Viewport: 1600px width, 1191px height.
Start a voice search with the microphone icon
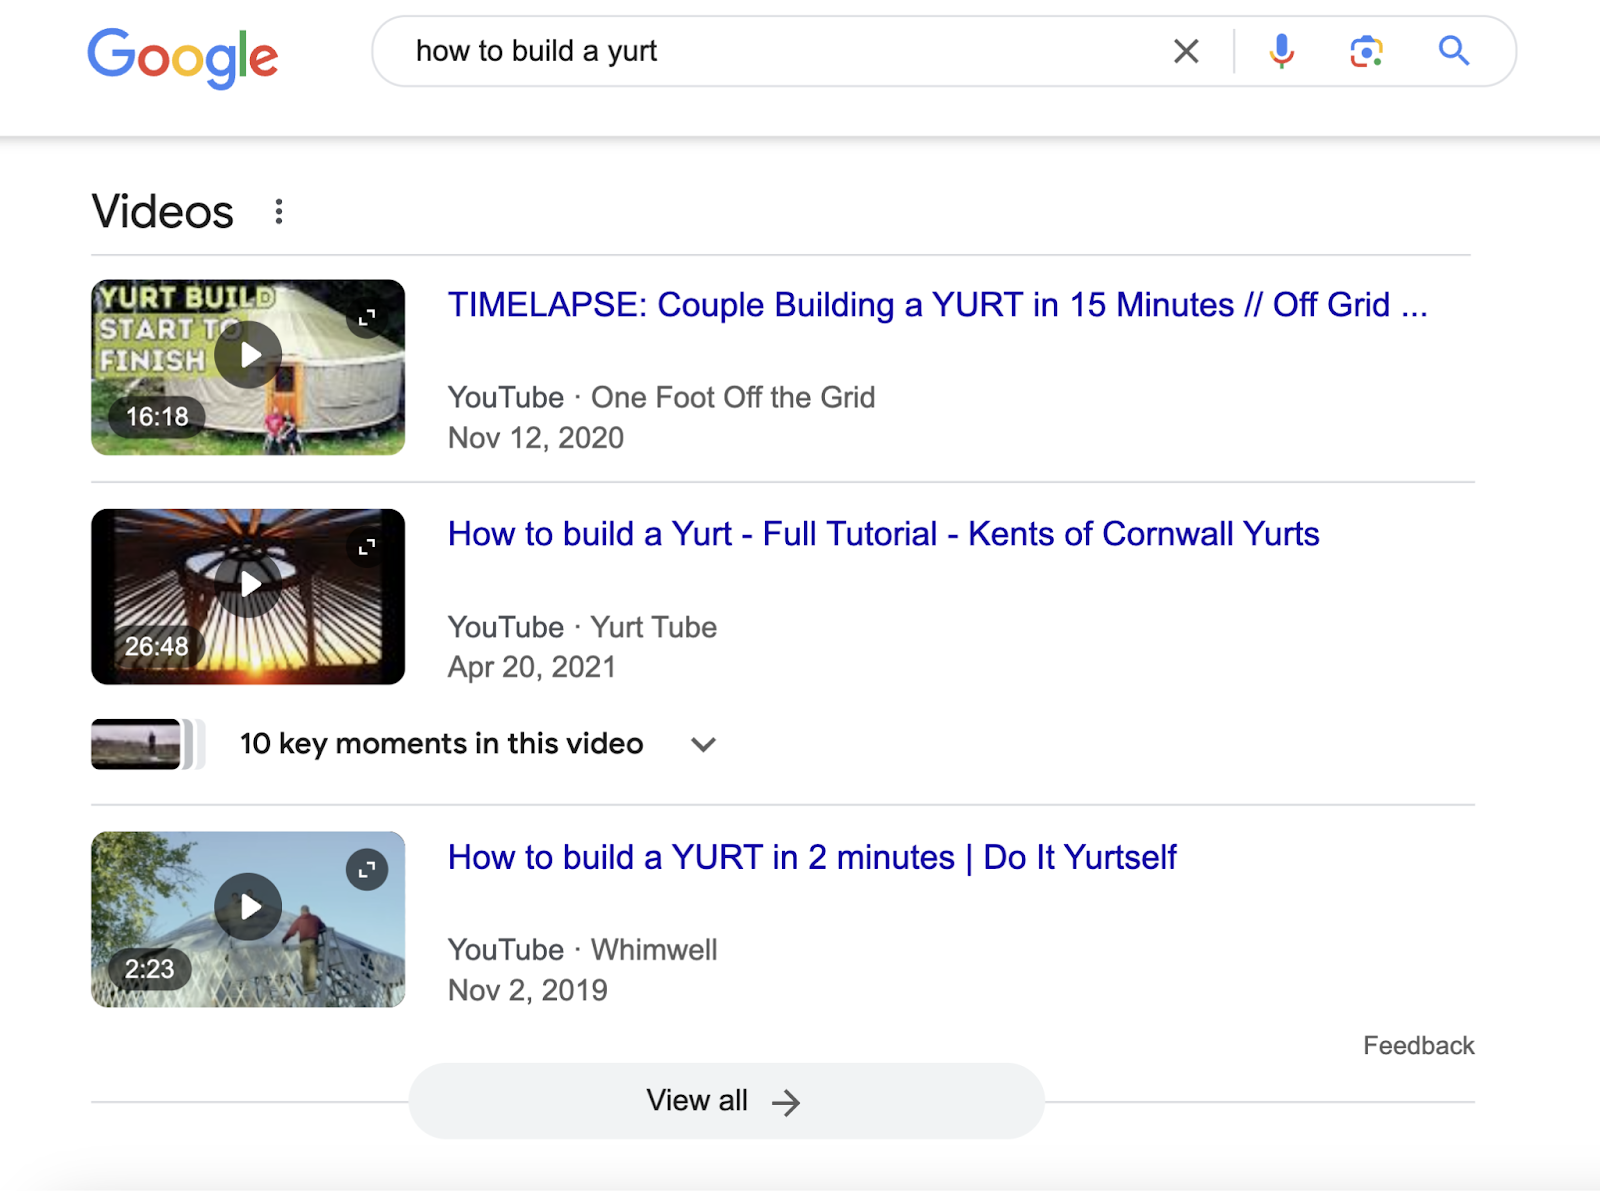(x=1281, y=51)
